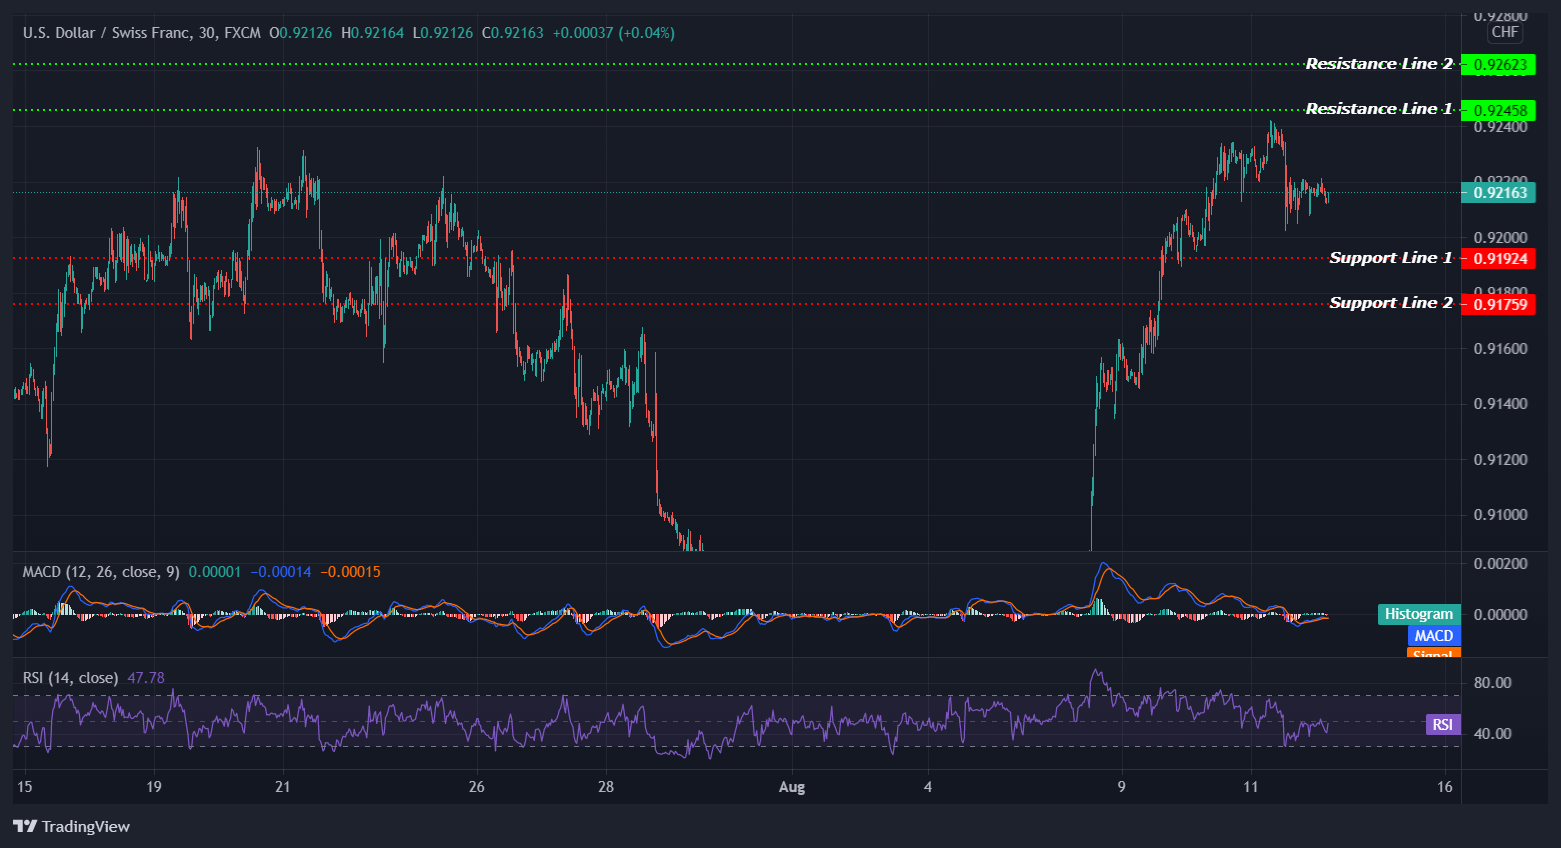Select the purple RSI badge
The height and width of the screenshot is (848, 1561).
coord(1442,723)
